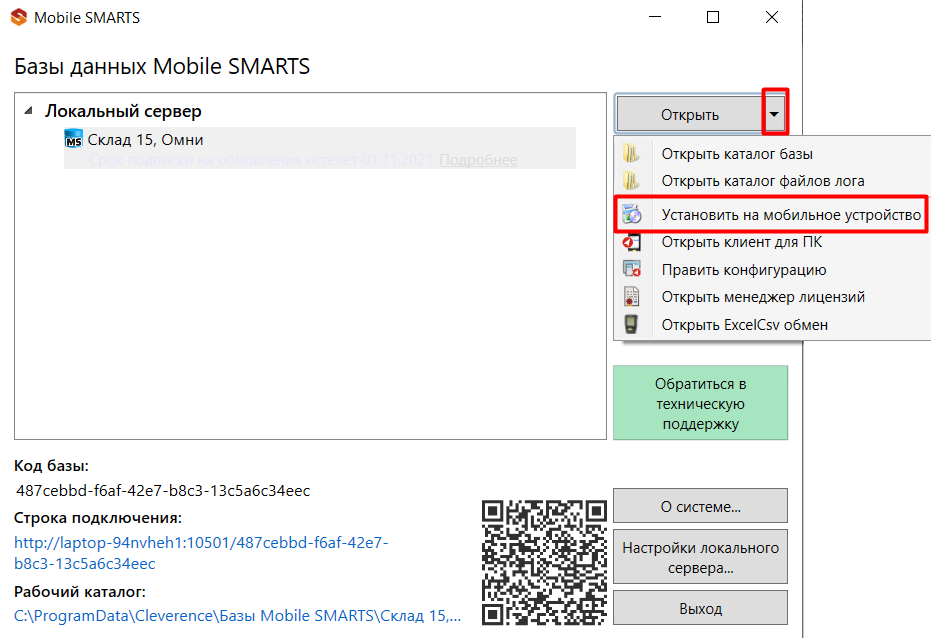Maximize the Mobile SMARTS window

713,17
